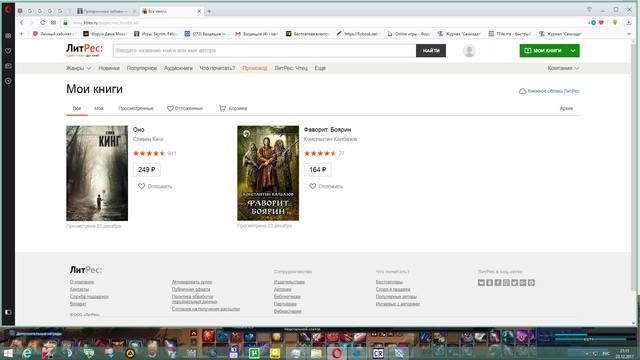Open Bookmarks heart in the Opera sidebar
The image size is (640, 360).
point(8,51)
